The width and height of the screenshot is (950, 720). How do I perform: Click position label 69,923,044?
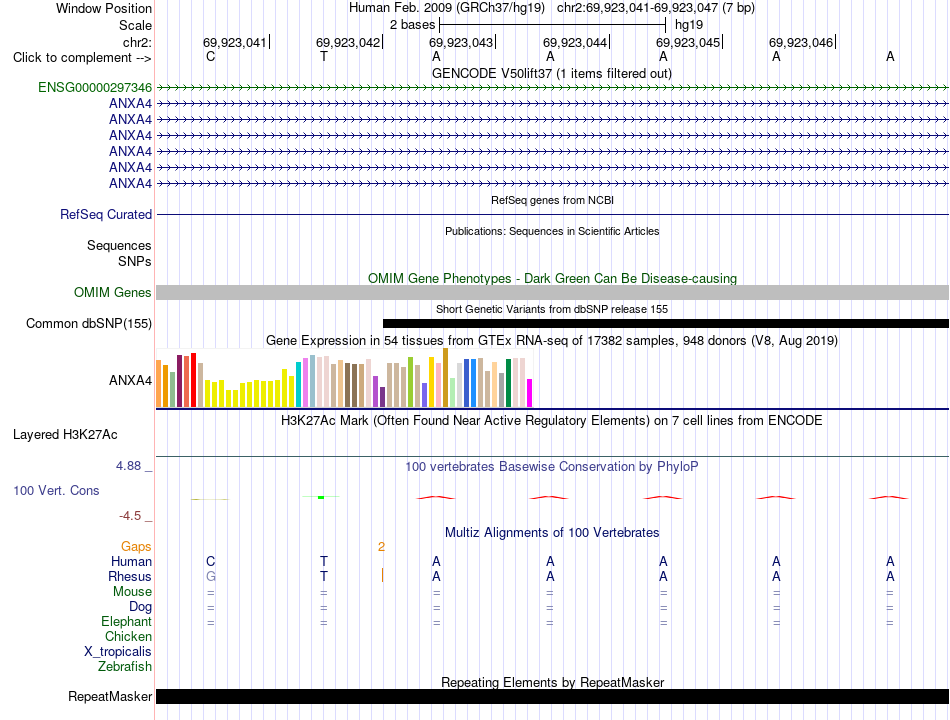[575, 42]
